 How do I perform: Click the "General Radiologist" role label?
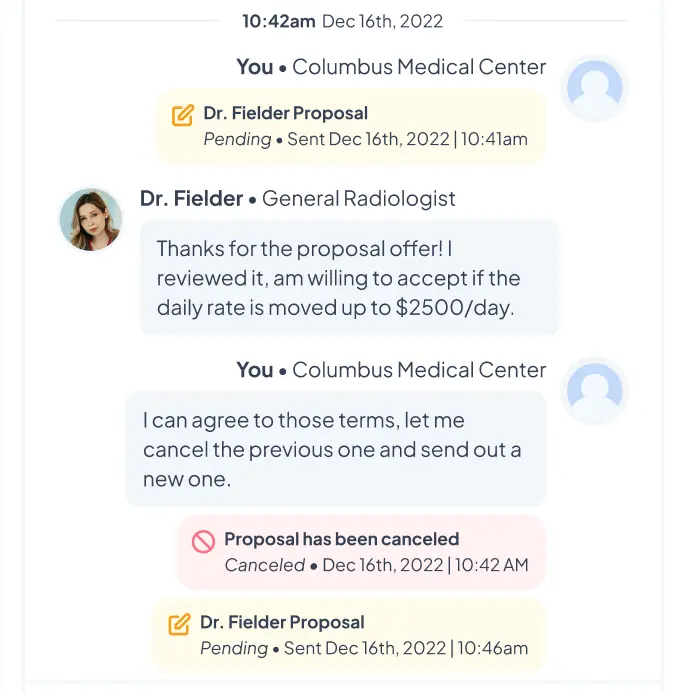(x=359, y=199)
